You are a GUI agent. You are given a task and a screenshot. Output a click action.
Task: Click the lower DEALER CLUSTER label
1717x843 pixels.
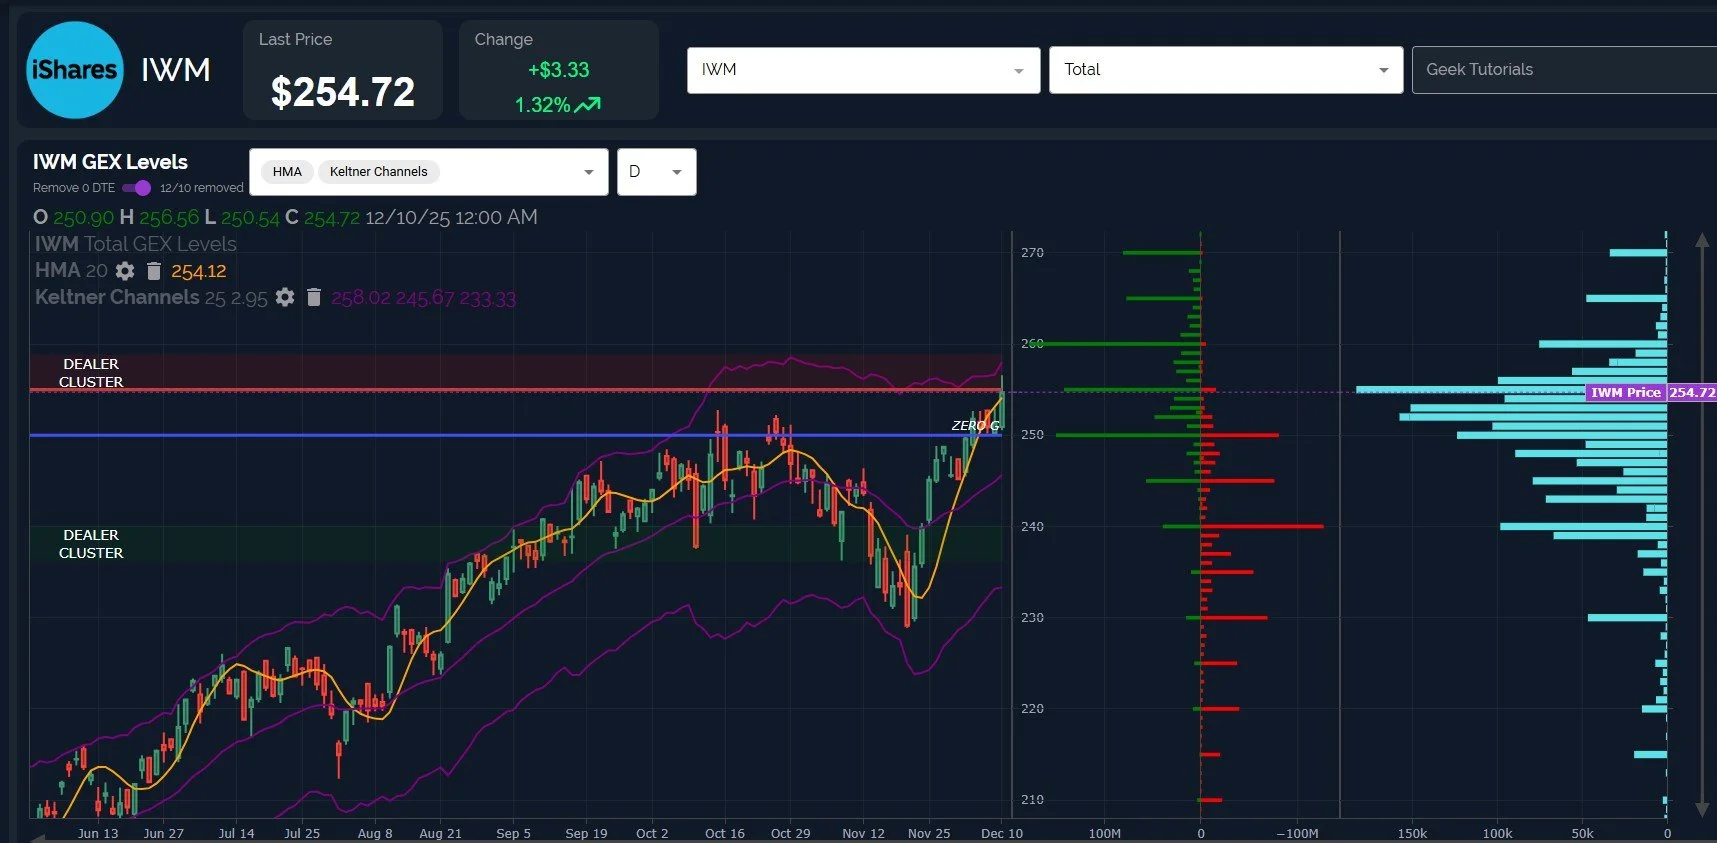point(91,544)
